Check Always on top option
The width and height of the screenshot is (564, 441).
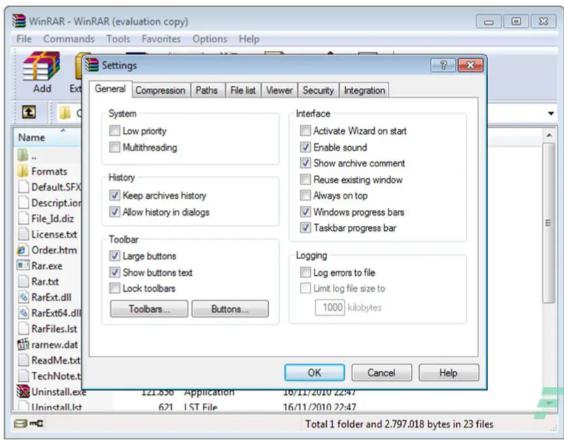tap(305, 195)
